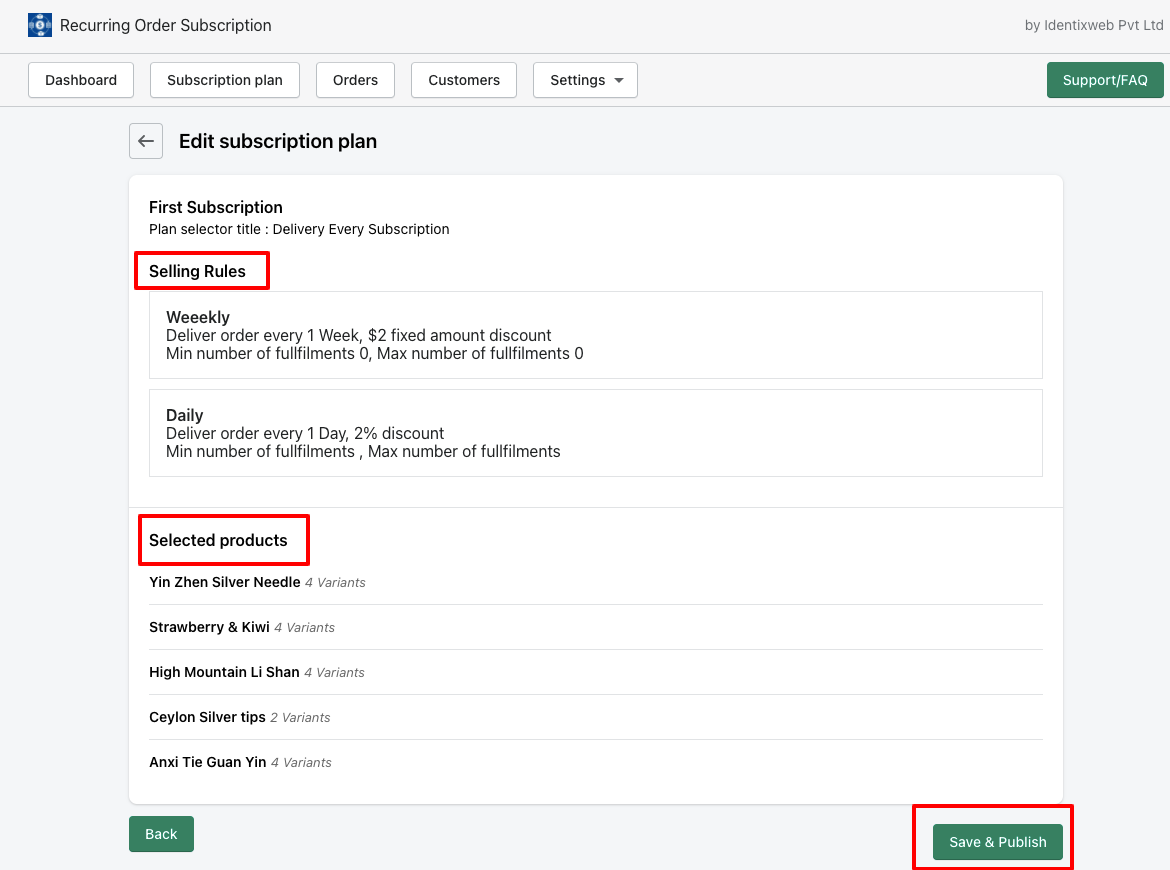1170x870 pixels.
Task: Select the Daily selling rule card
Action: click(x=595, y=433)
